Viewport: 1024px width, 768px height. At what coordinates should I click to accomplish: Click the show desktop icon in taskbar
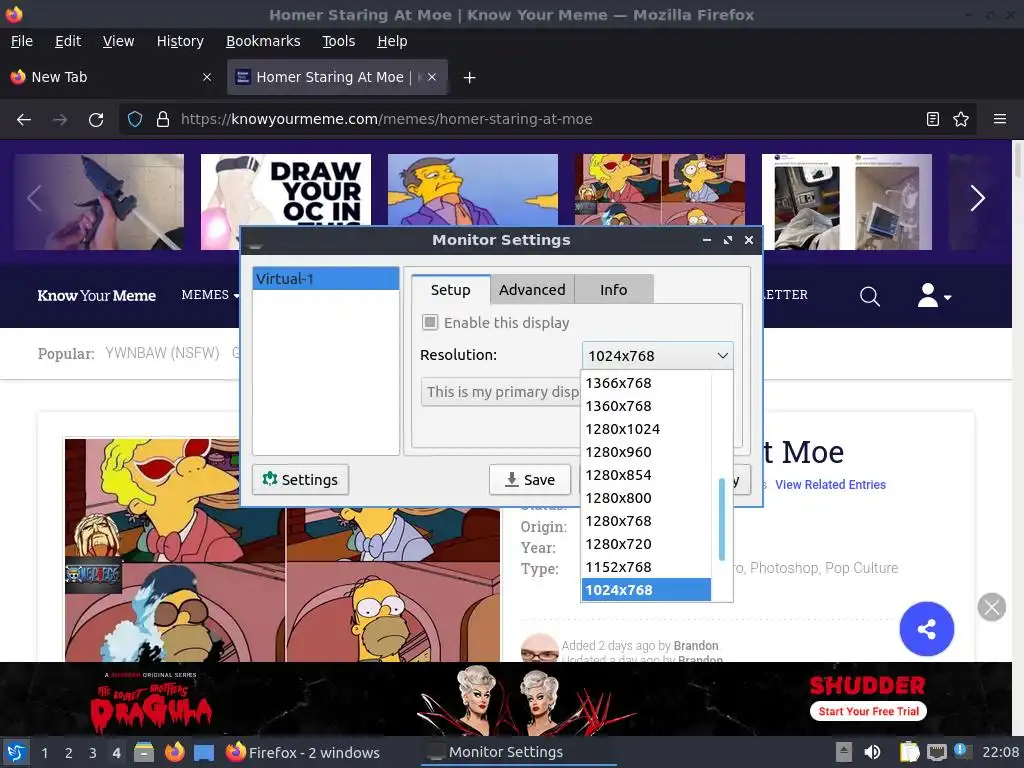pyautogui.click(x=204, y=753)
